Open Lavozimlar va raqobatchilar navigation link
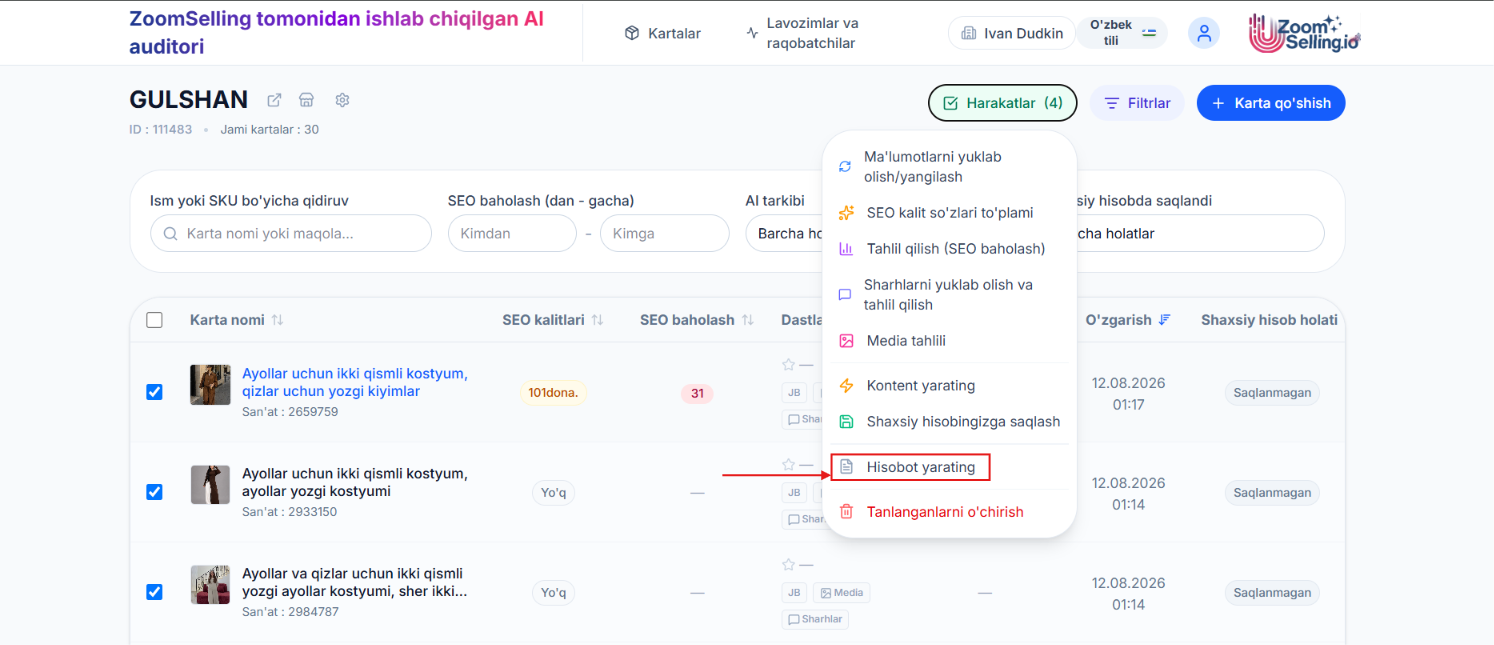 tap(803, 33)
